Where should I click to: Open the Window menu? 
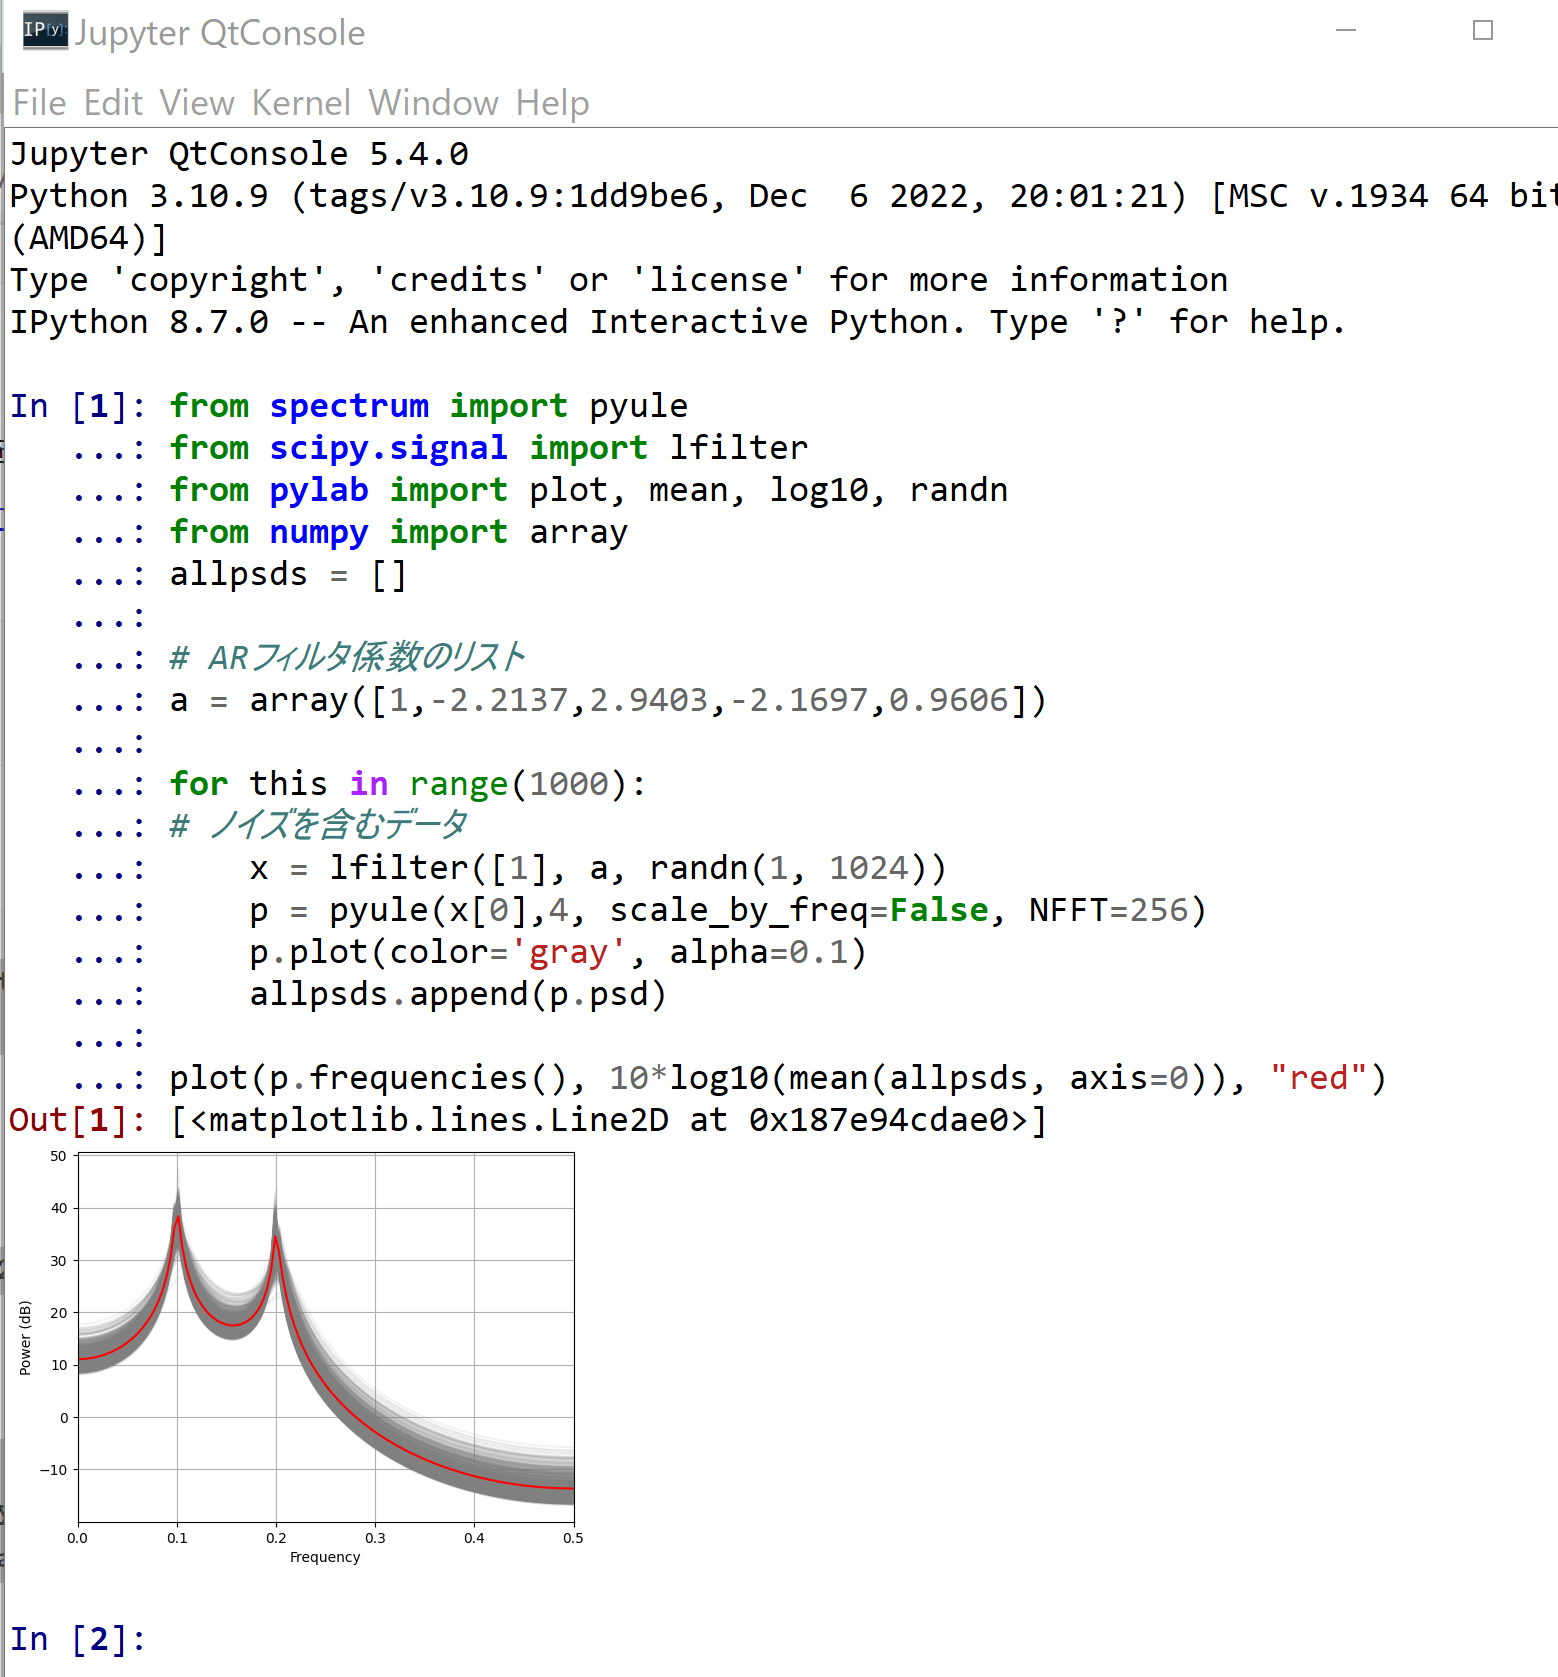click(433, 103)
